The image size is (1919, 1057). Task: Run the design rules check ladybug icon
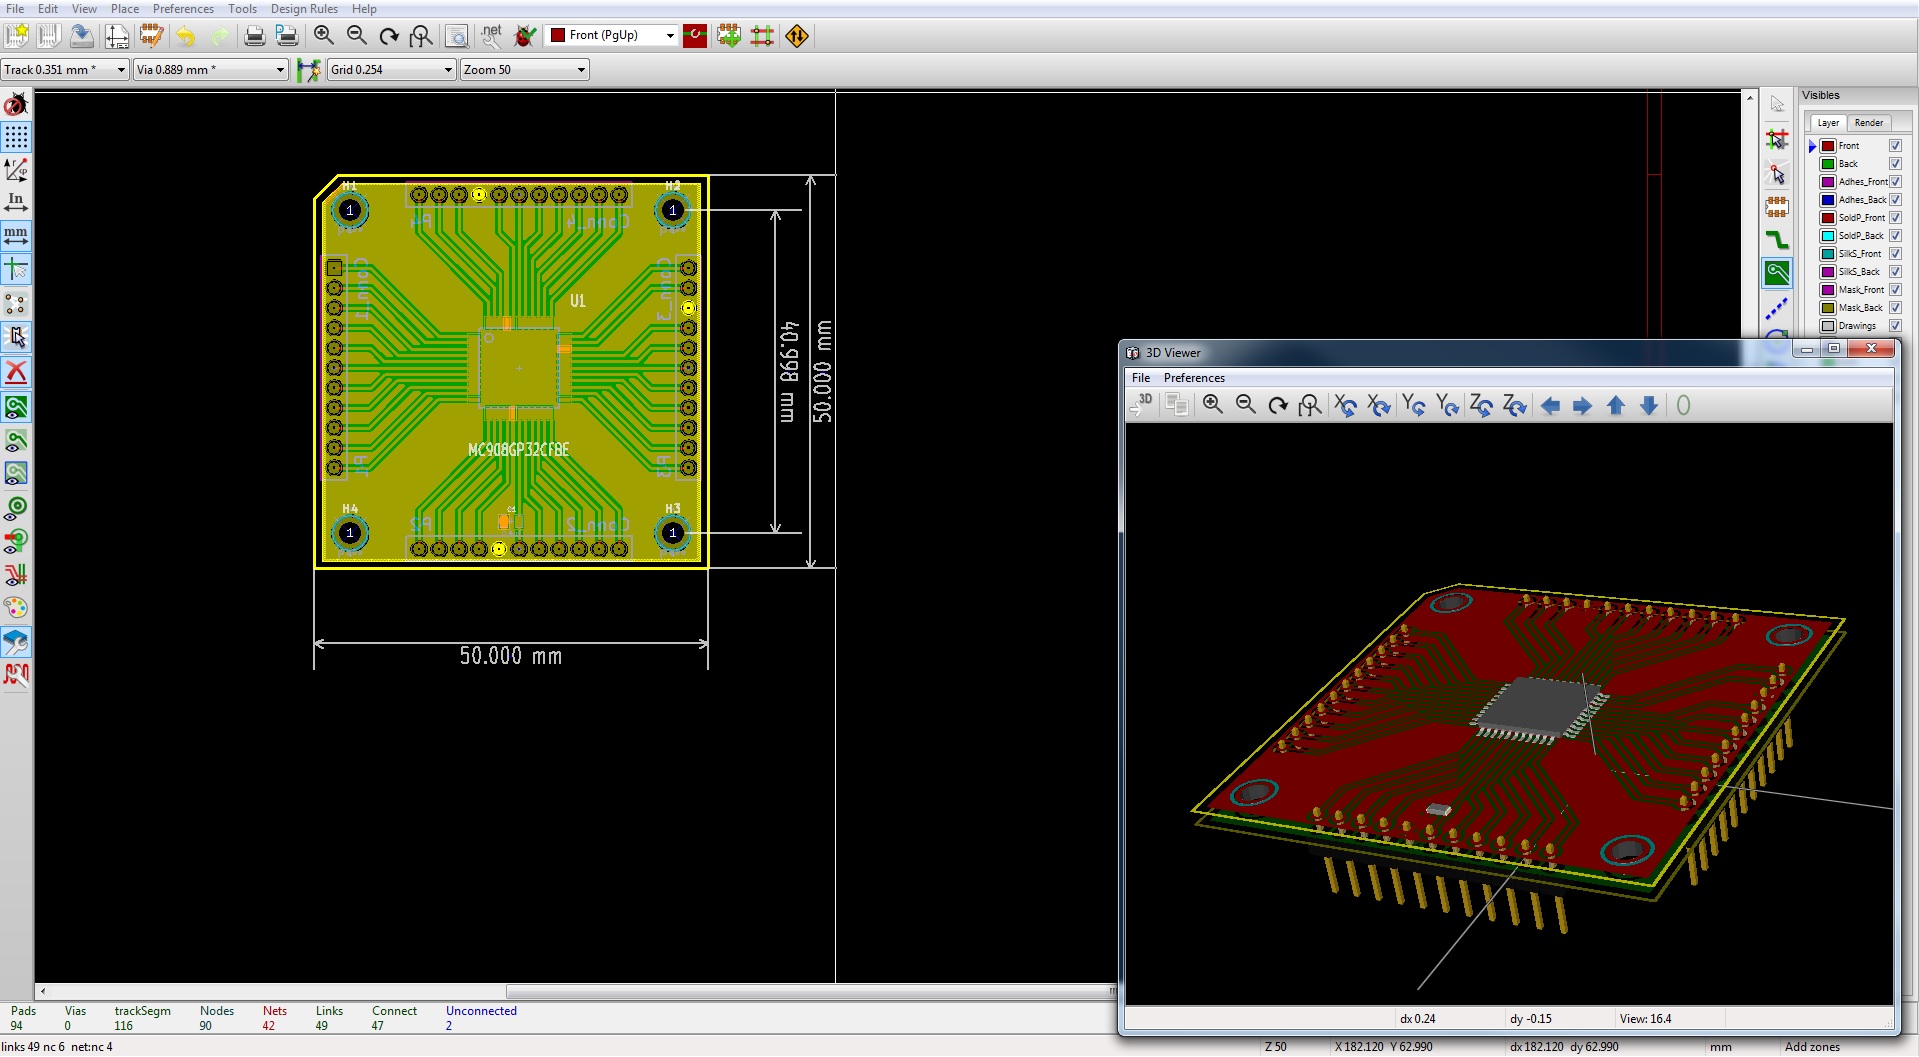(x=525, y=36)
